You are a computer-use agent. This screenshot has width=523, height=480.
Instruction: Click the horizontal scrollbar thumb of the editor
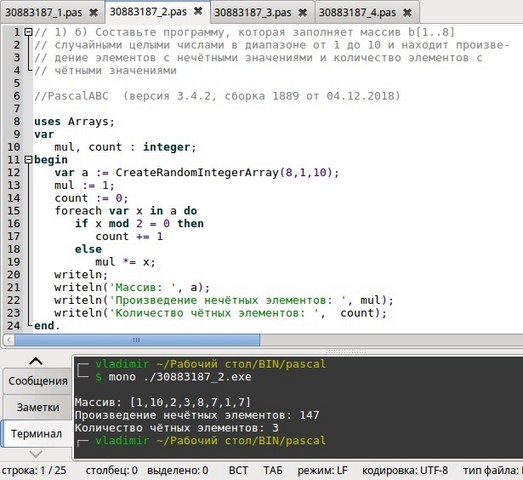(x=137, y=340)
